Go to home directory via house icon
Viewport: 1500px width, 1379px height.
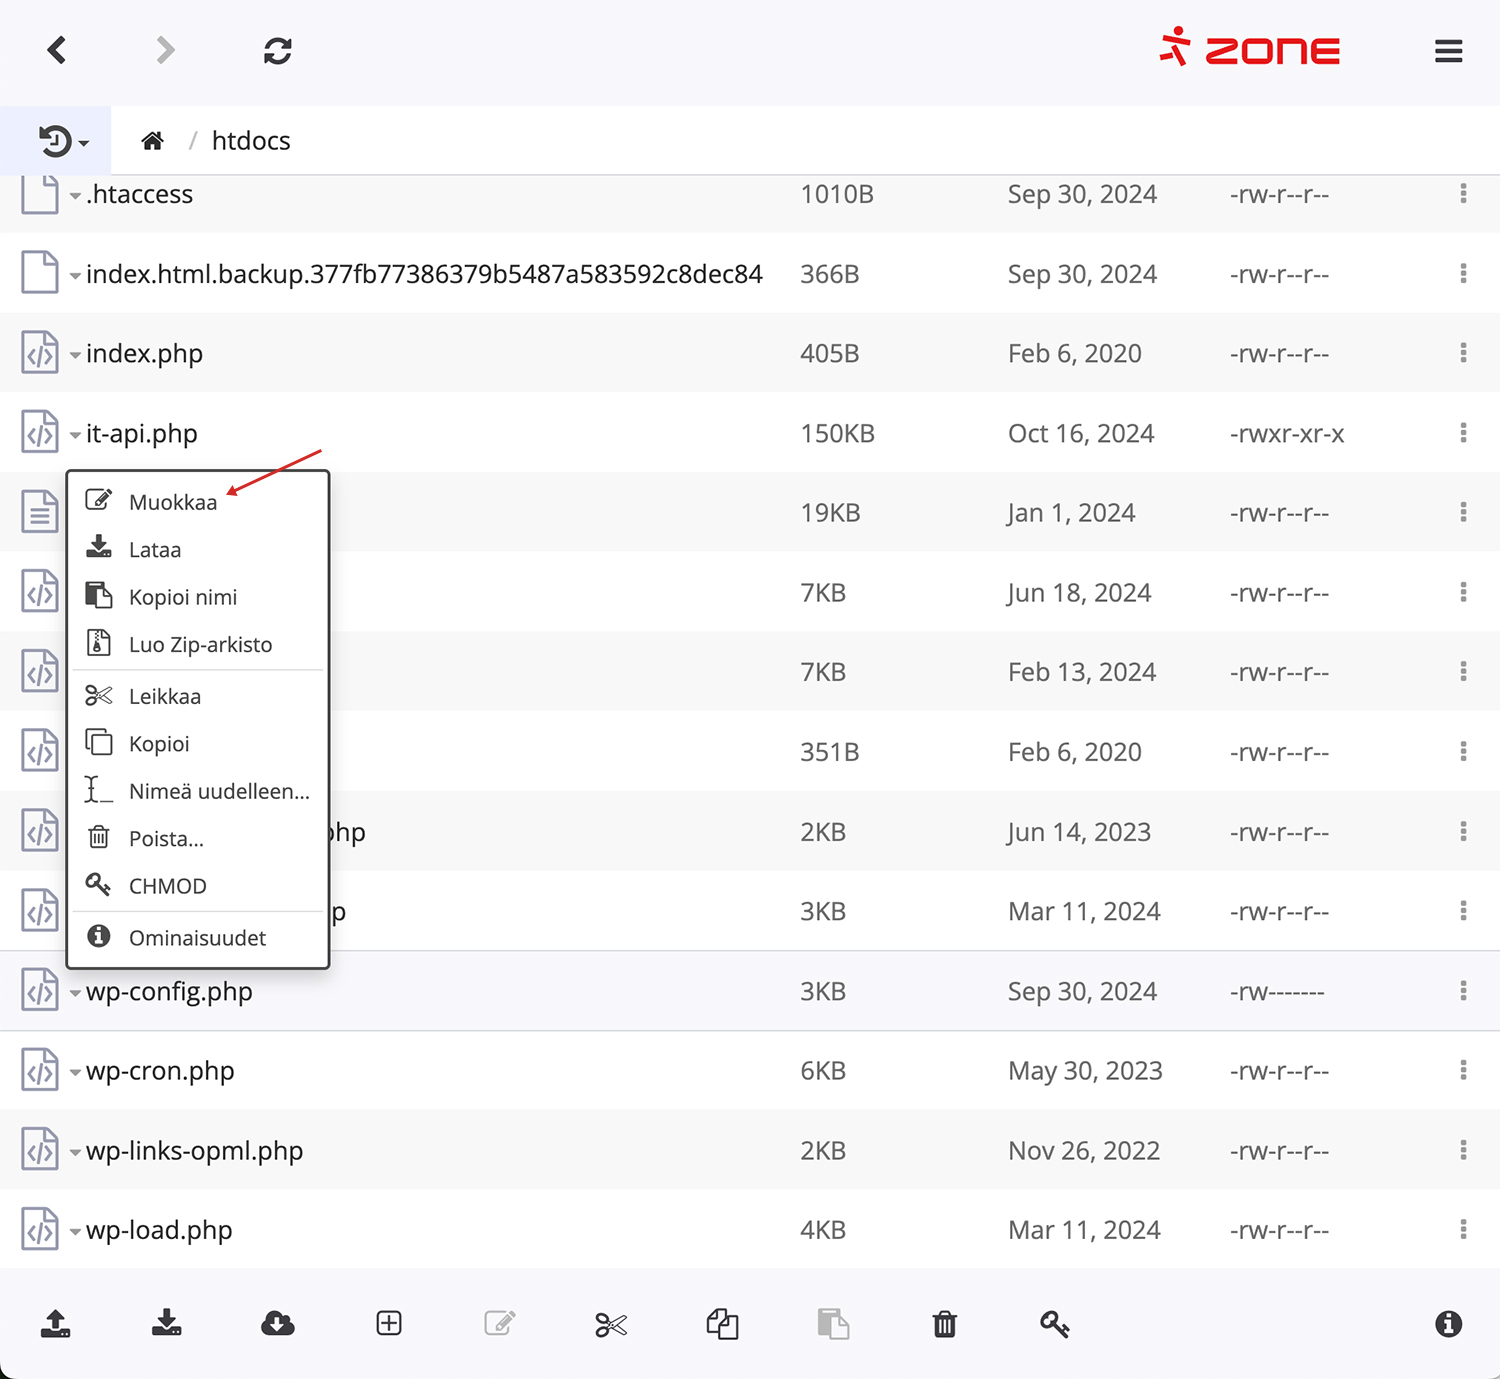pos(152,141)
